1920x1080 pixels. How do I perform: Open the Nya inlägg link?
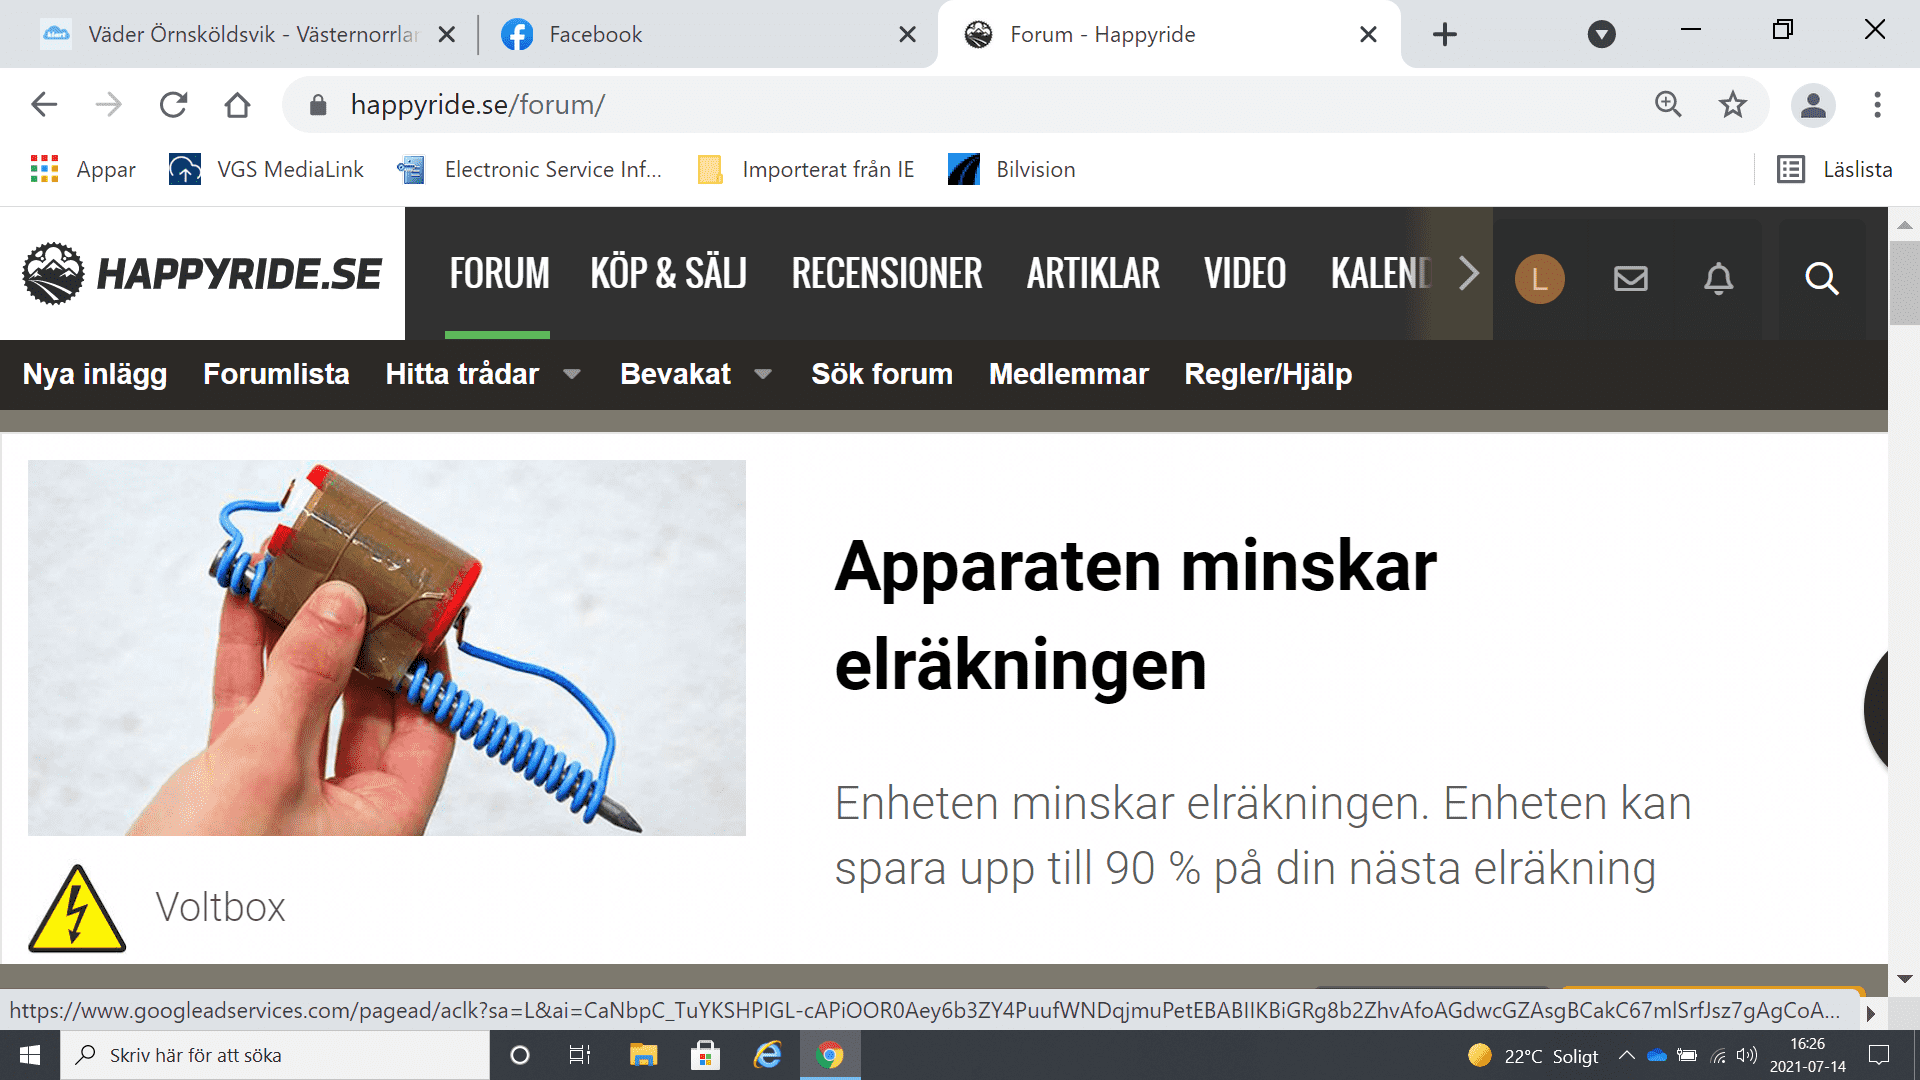click(x=95, y=374)
